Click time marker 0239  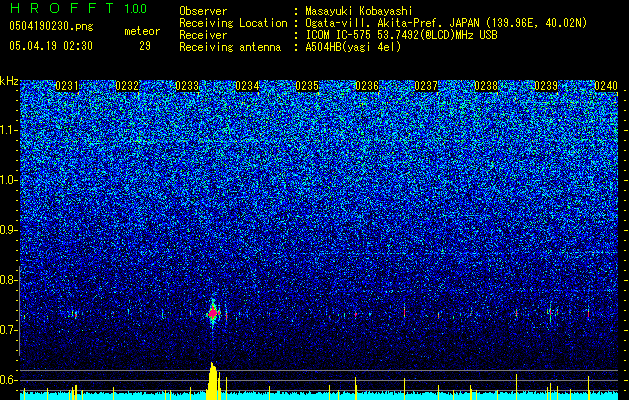tap(546, 86)
